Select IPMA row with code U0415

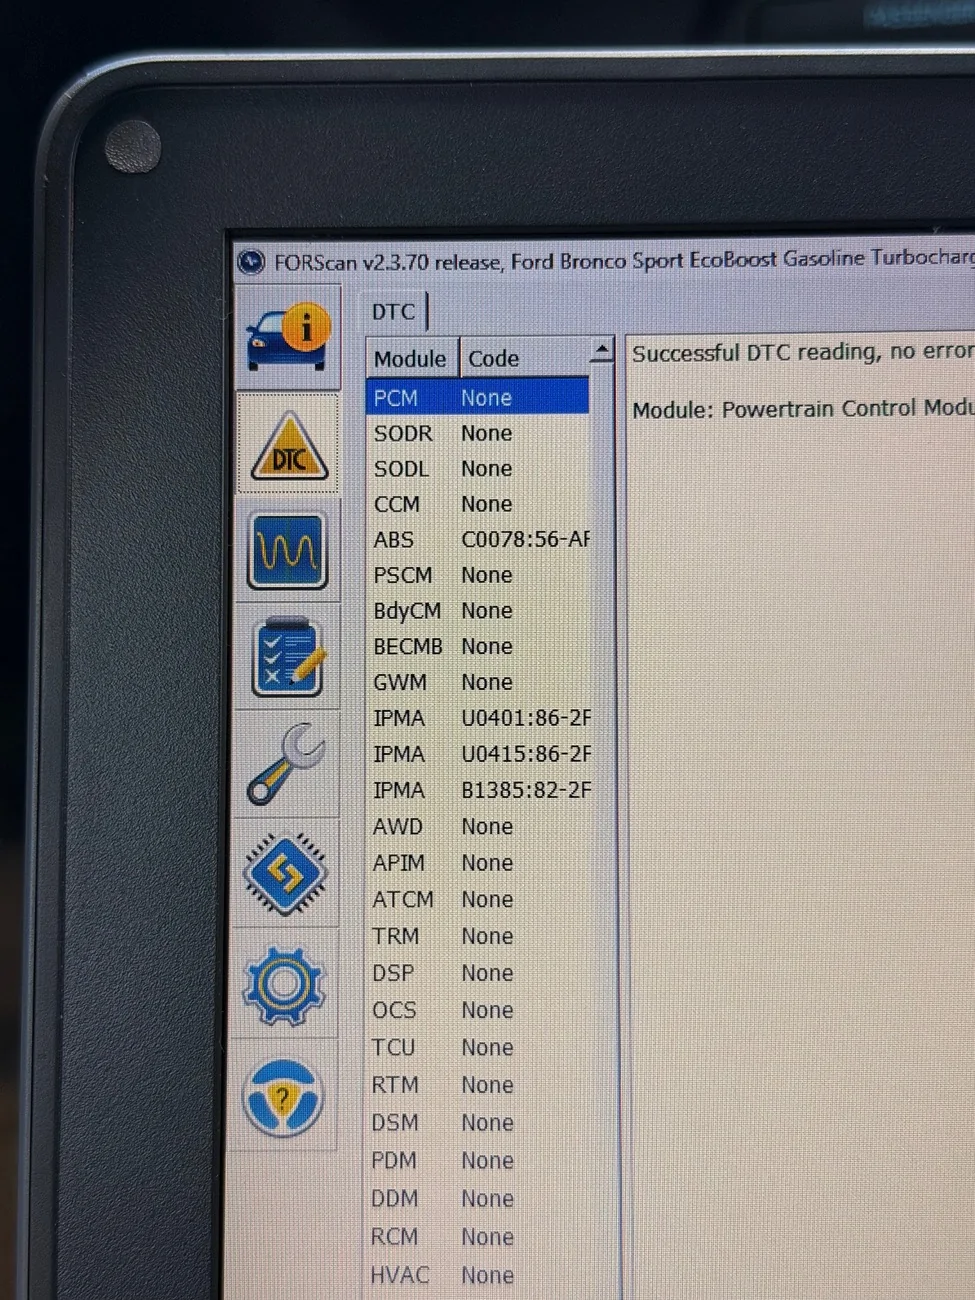click(478, 754)
